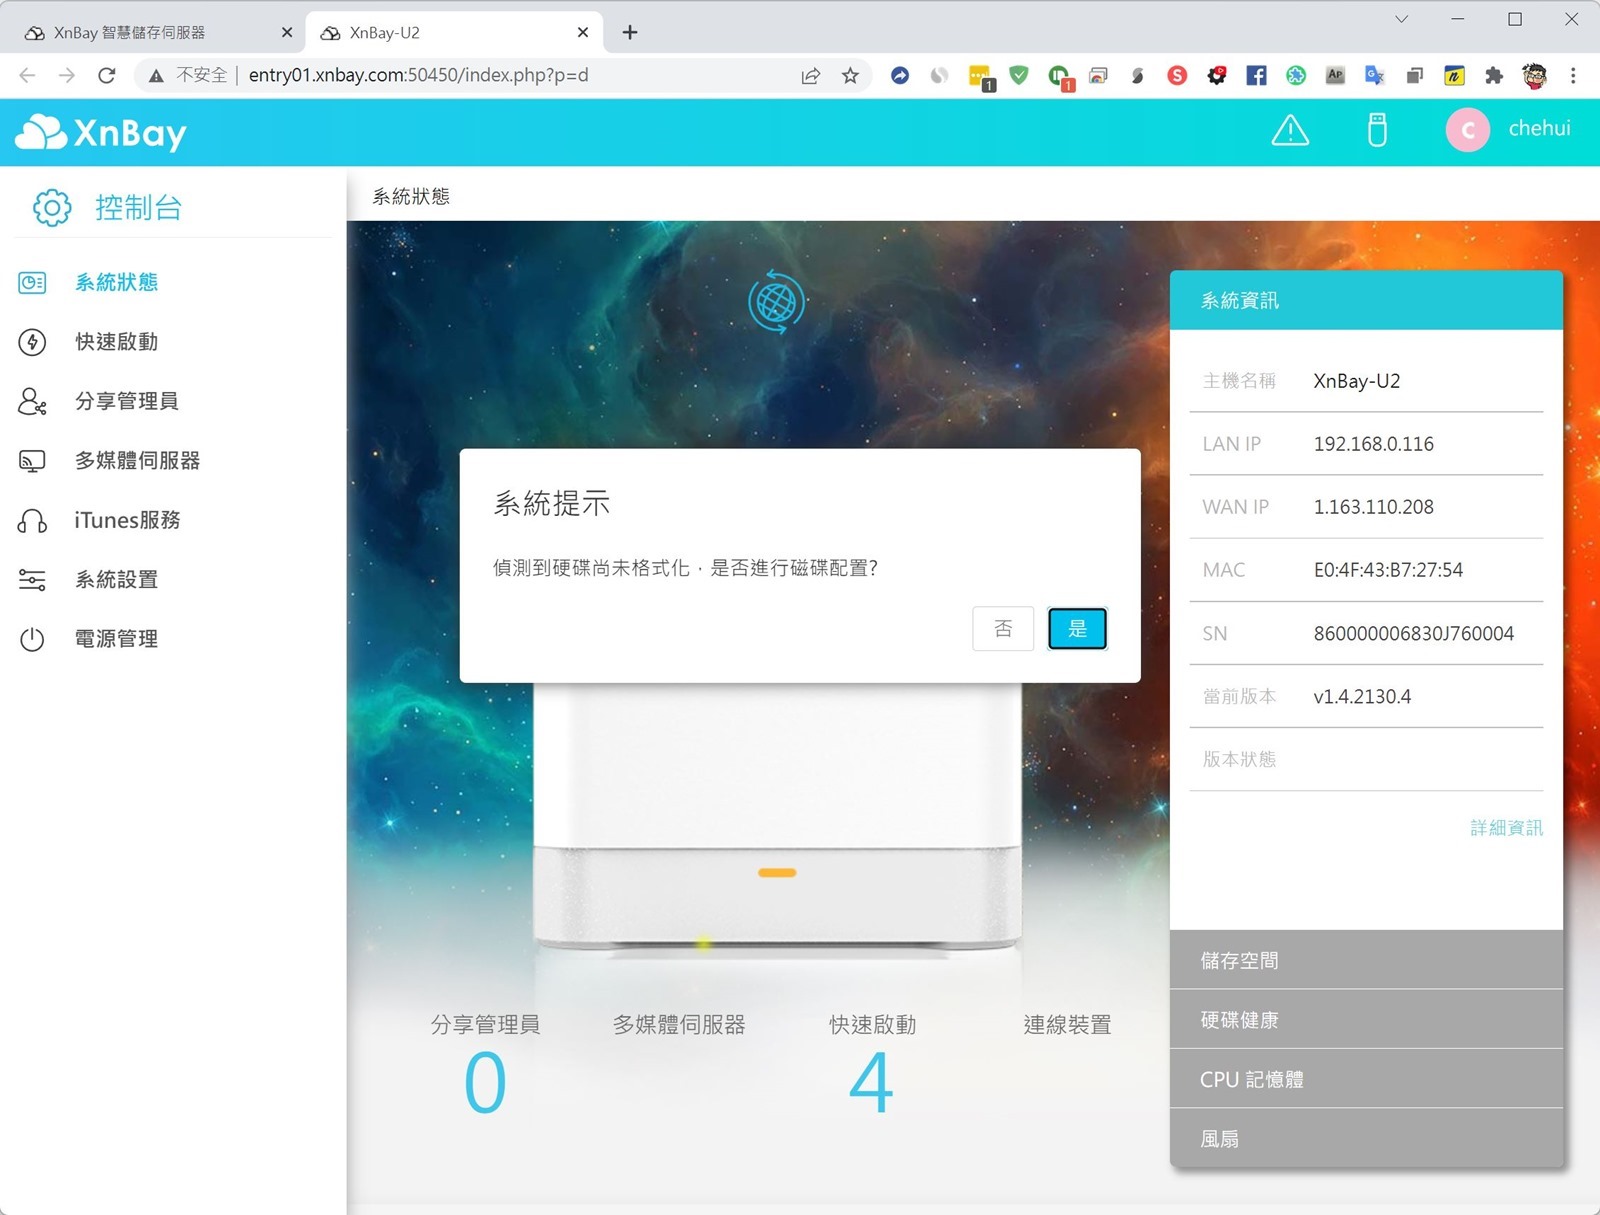Screen dimensions: 1600x1215
Task: Expand the CPU 記憶體 section
Action: point(1366,1080)
